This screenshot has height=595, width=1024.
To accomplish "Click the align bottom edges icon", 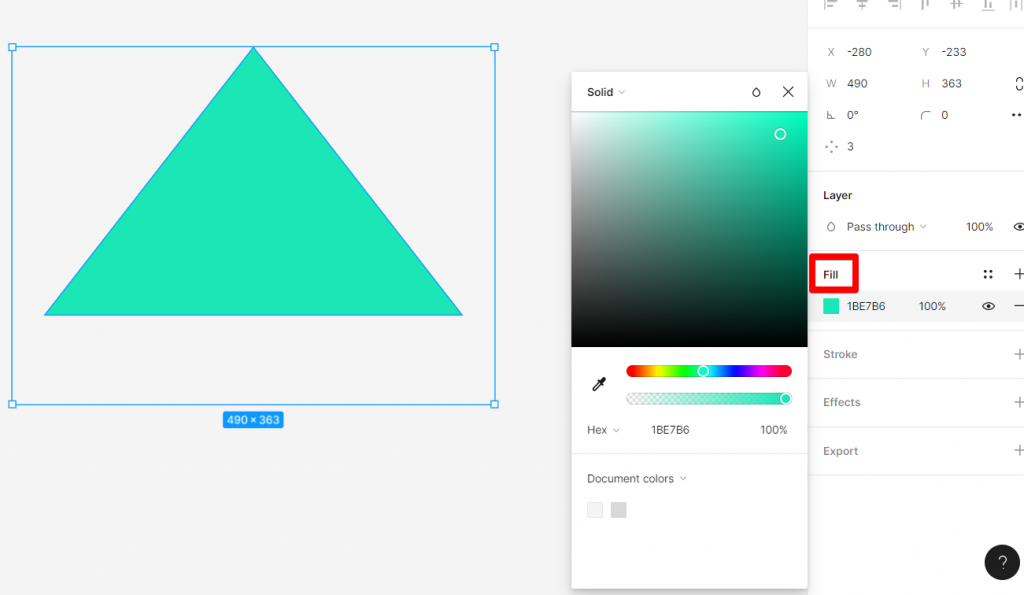I will [x=988, y=6].
